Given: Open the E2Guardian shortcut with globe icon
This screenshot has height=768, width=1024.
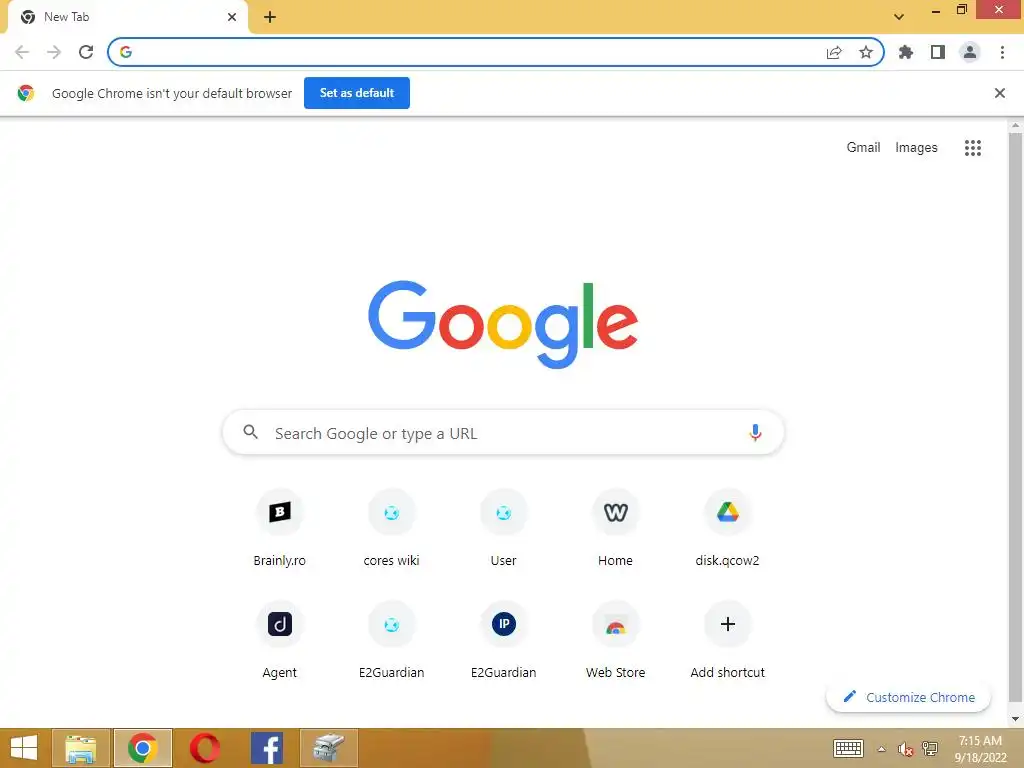Looking at the screenshot, I should 391,640.
